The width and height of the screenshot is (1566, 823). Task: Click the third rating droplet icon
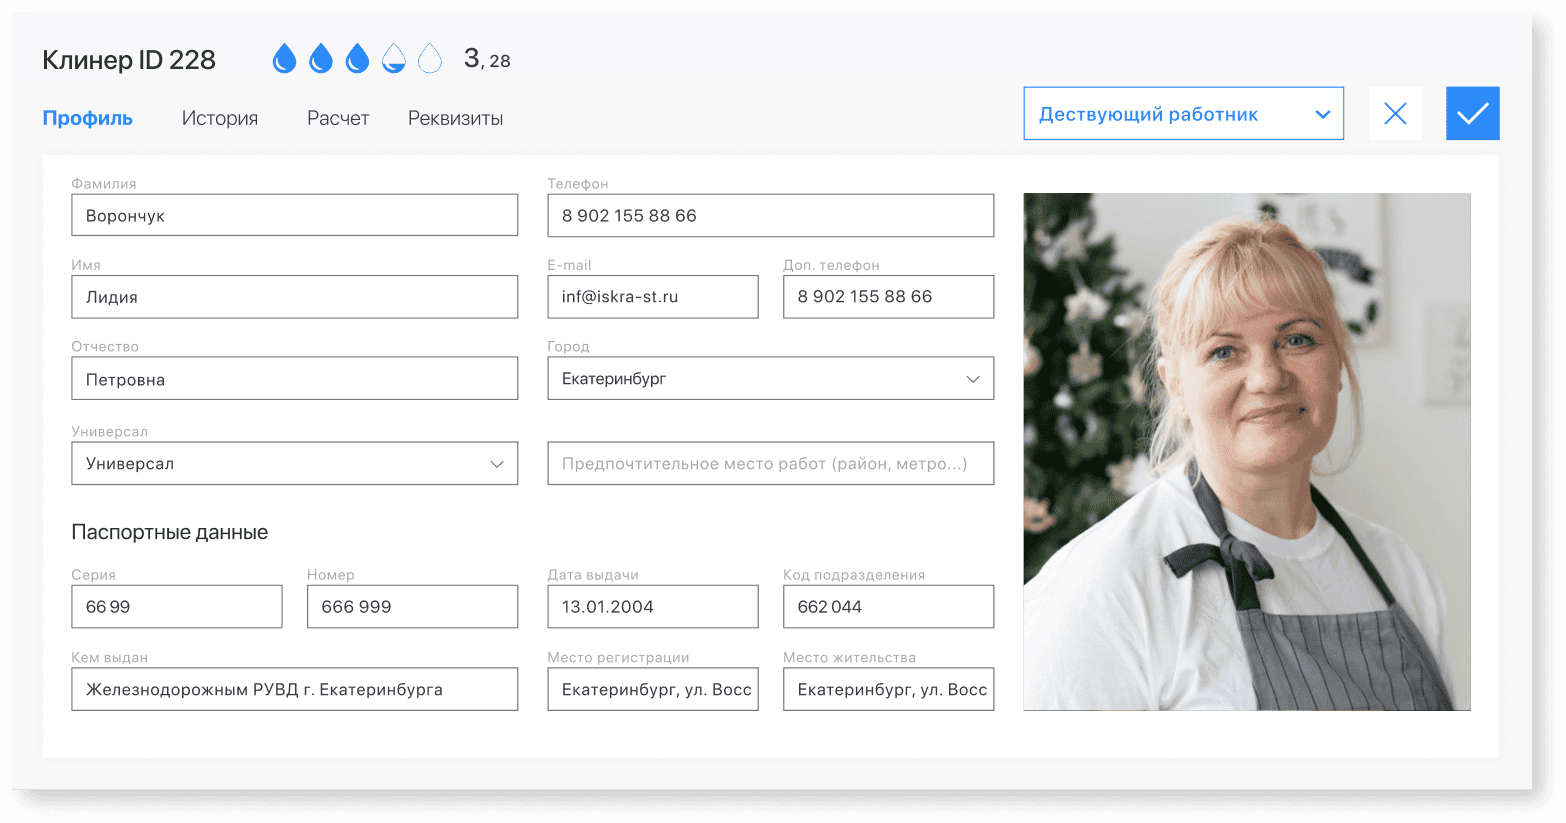tap(357, 59)
